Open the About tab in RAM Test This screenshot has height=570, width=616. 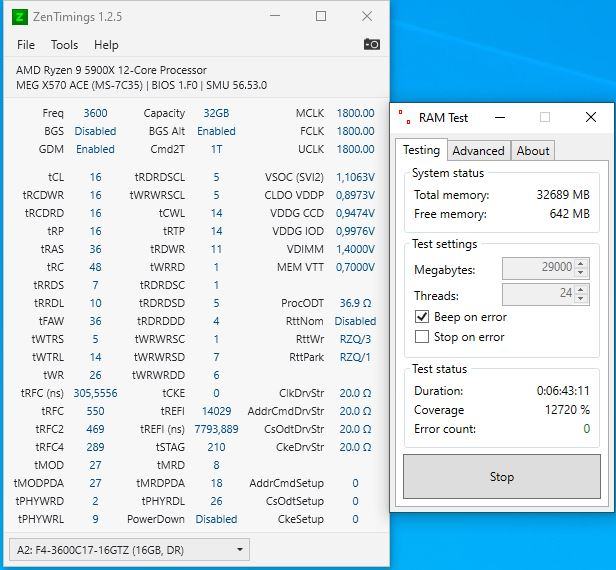coord(533,151)
